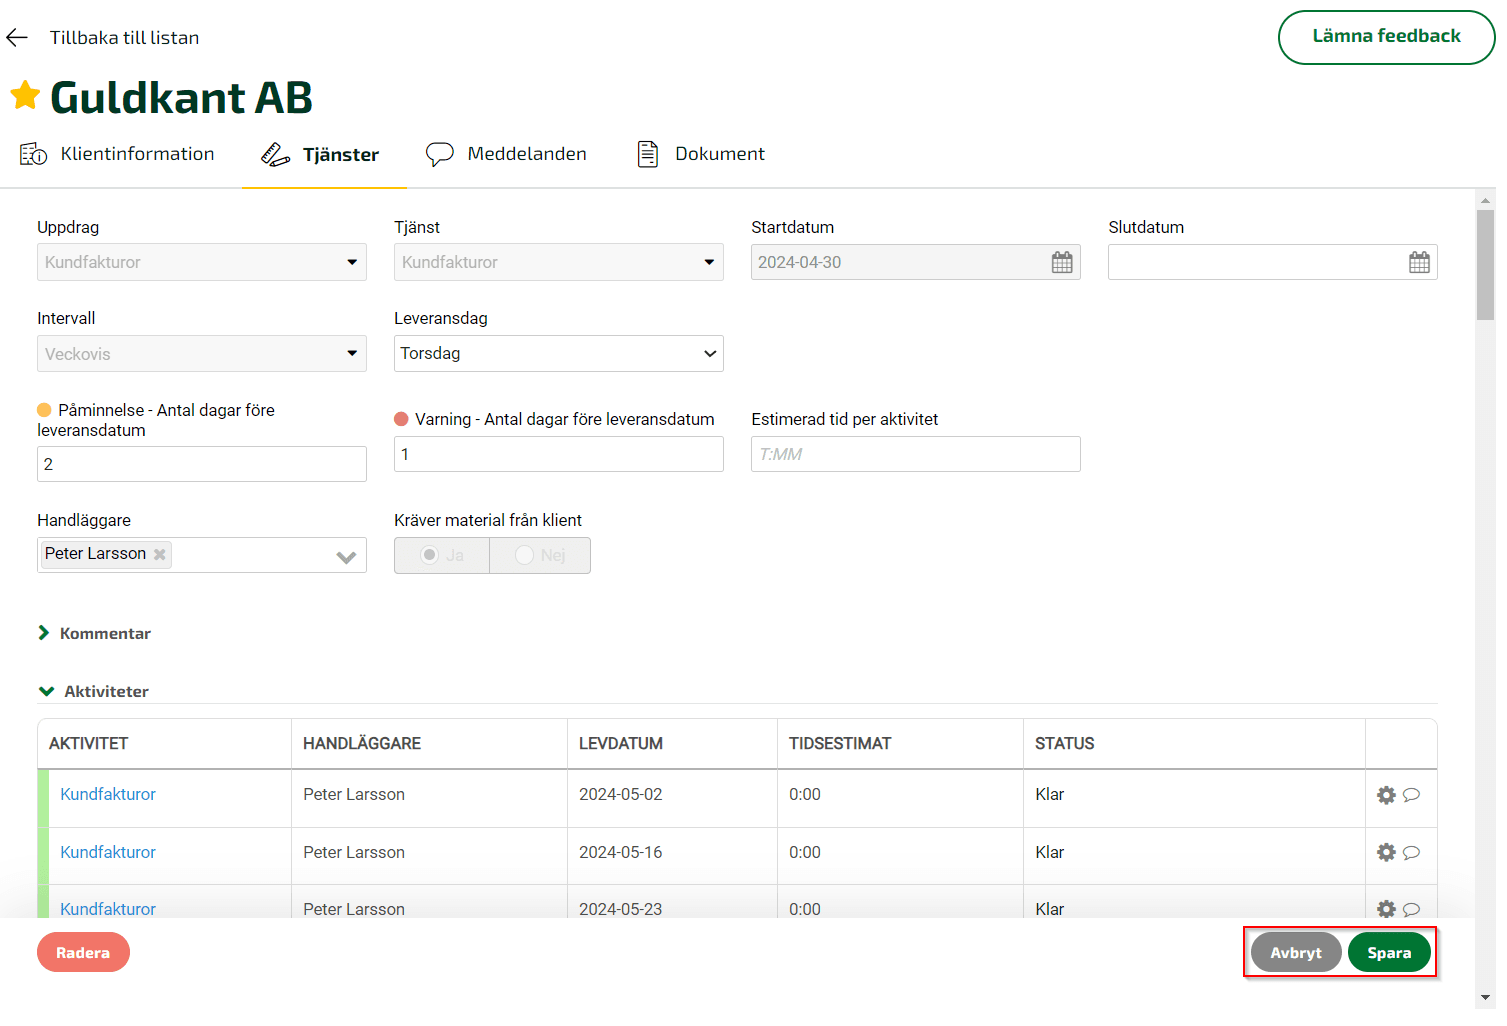The width and height of the screenshot is (1507, 1026).
Task: Click the Klar status in 2024-05-16 row
Action: [1050, 852]
